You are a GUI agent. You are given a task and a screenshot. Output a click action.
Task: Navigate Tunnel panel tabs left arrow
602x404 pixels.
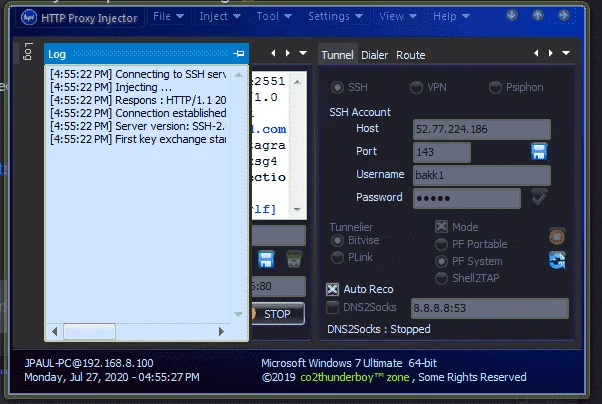(536, 53)
